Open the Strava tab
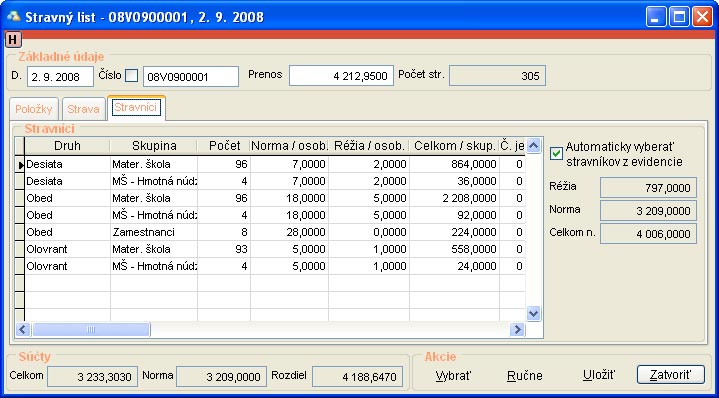The height and width of the screenshot is (398, 719). pyautogui.click(x=83, y=109)
